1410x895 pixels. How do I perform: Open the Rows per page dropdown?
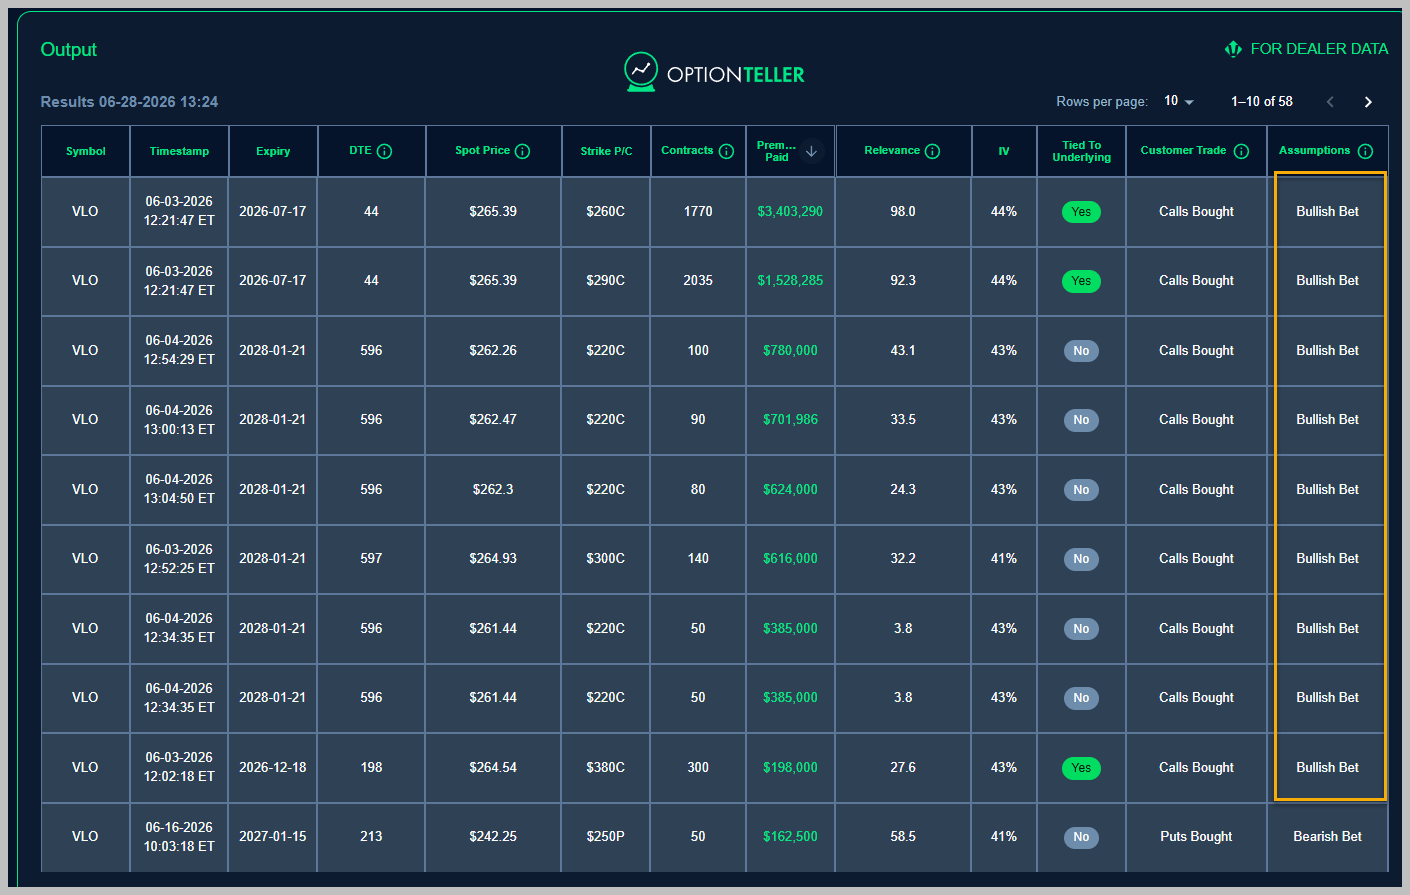point(1179,101)
